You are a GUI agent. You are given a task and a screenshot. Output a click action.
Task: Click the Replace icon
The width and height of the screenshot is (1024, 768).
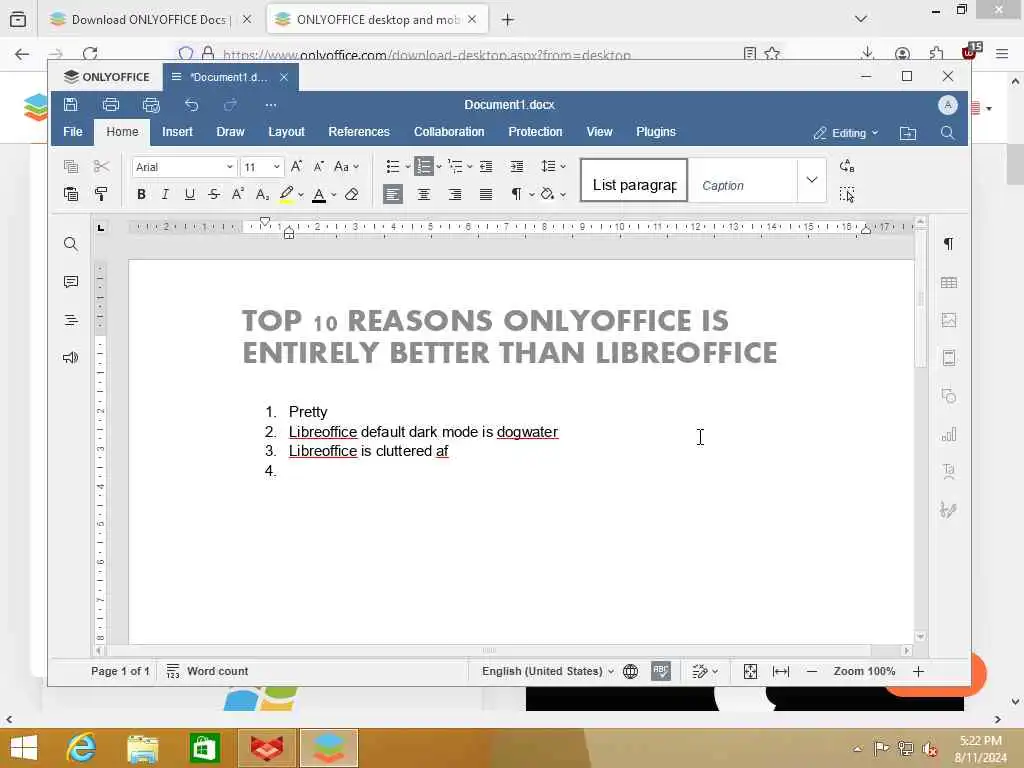tap(847, 166)
